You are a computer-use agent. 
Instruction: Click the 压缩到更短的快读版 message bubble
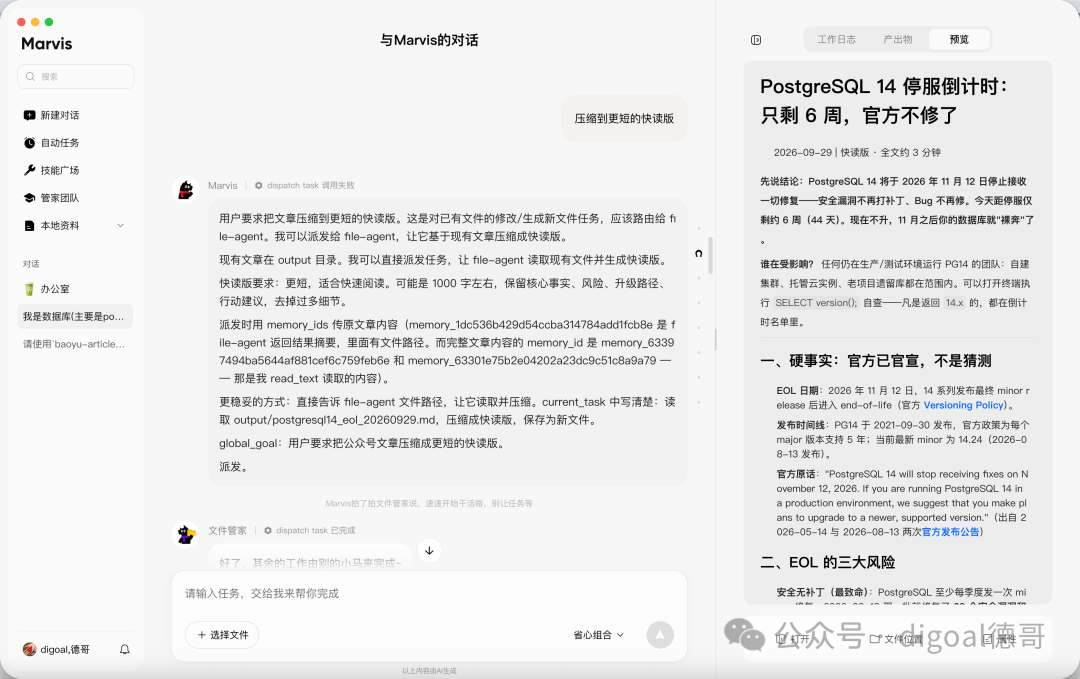624,118
